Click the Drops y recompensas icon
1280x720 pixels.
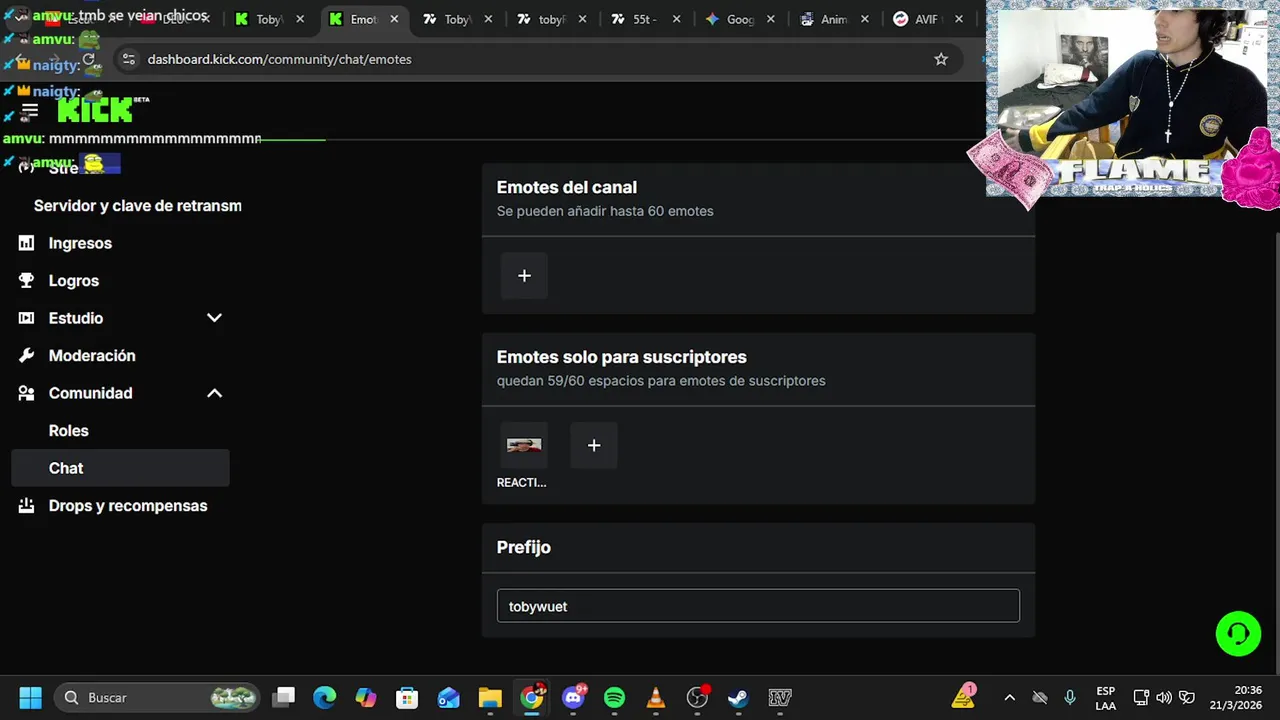point(27,506)
